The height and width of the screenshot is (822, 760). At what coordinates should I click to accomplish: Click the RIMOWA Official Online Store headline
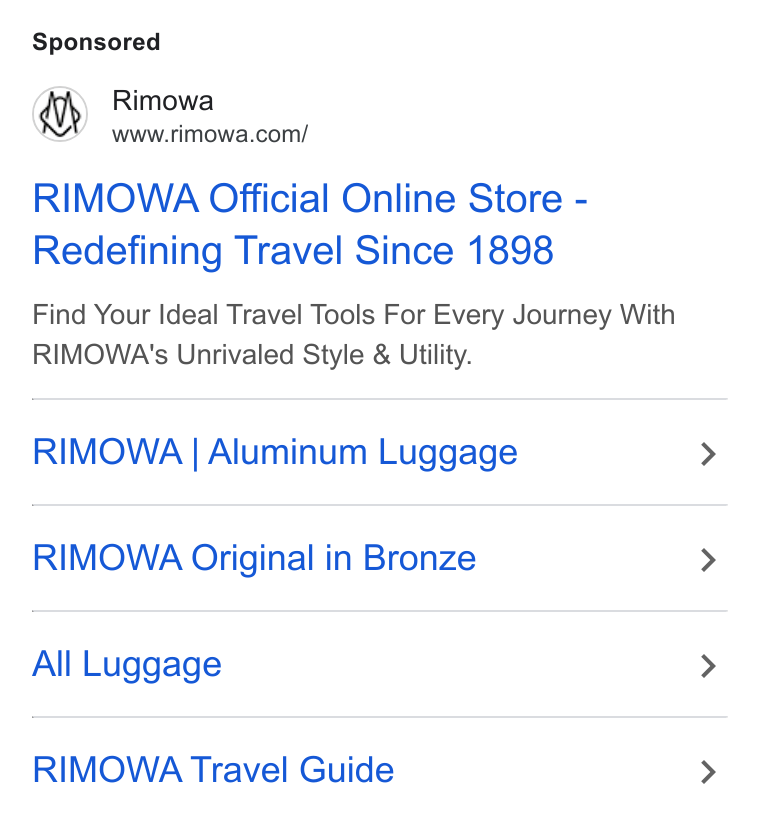click(x=310, y=199)
